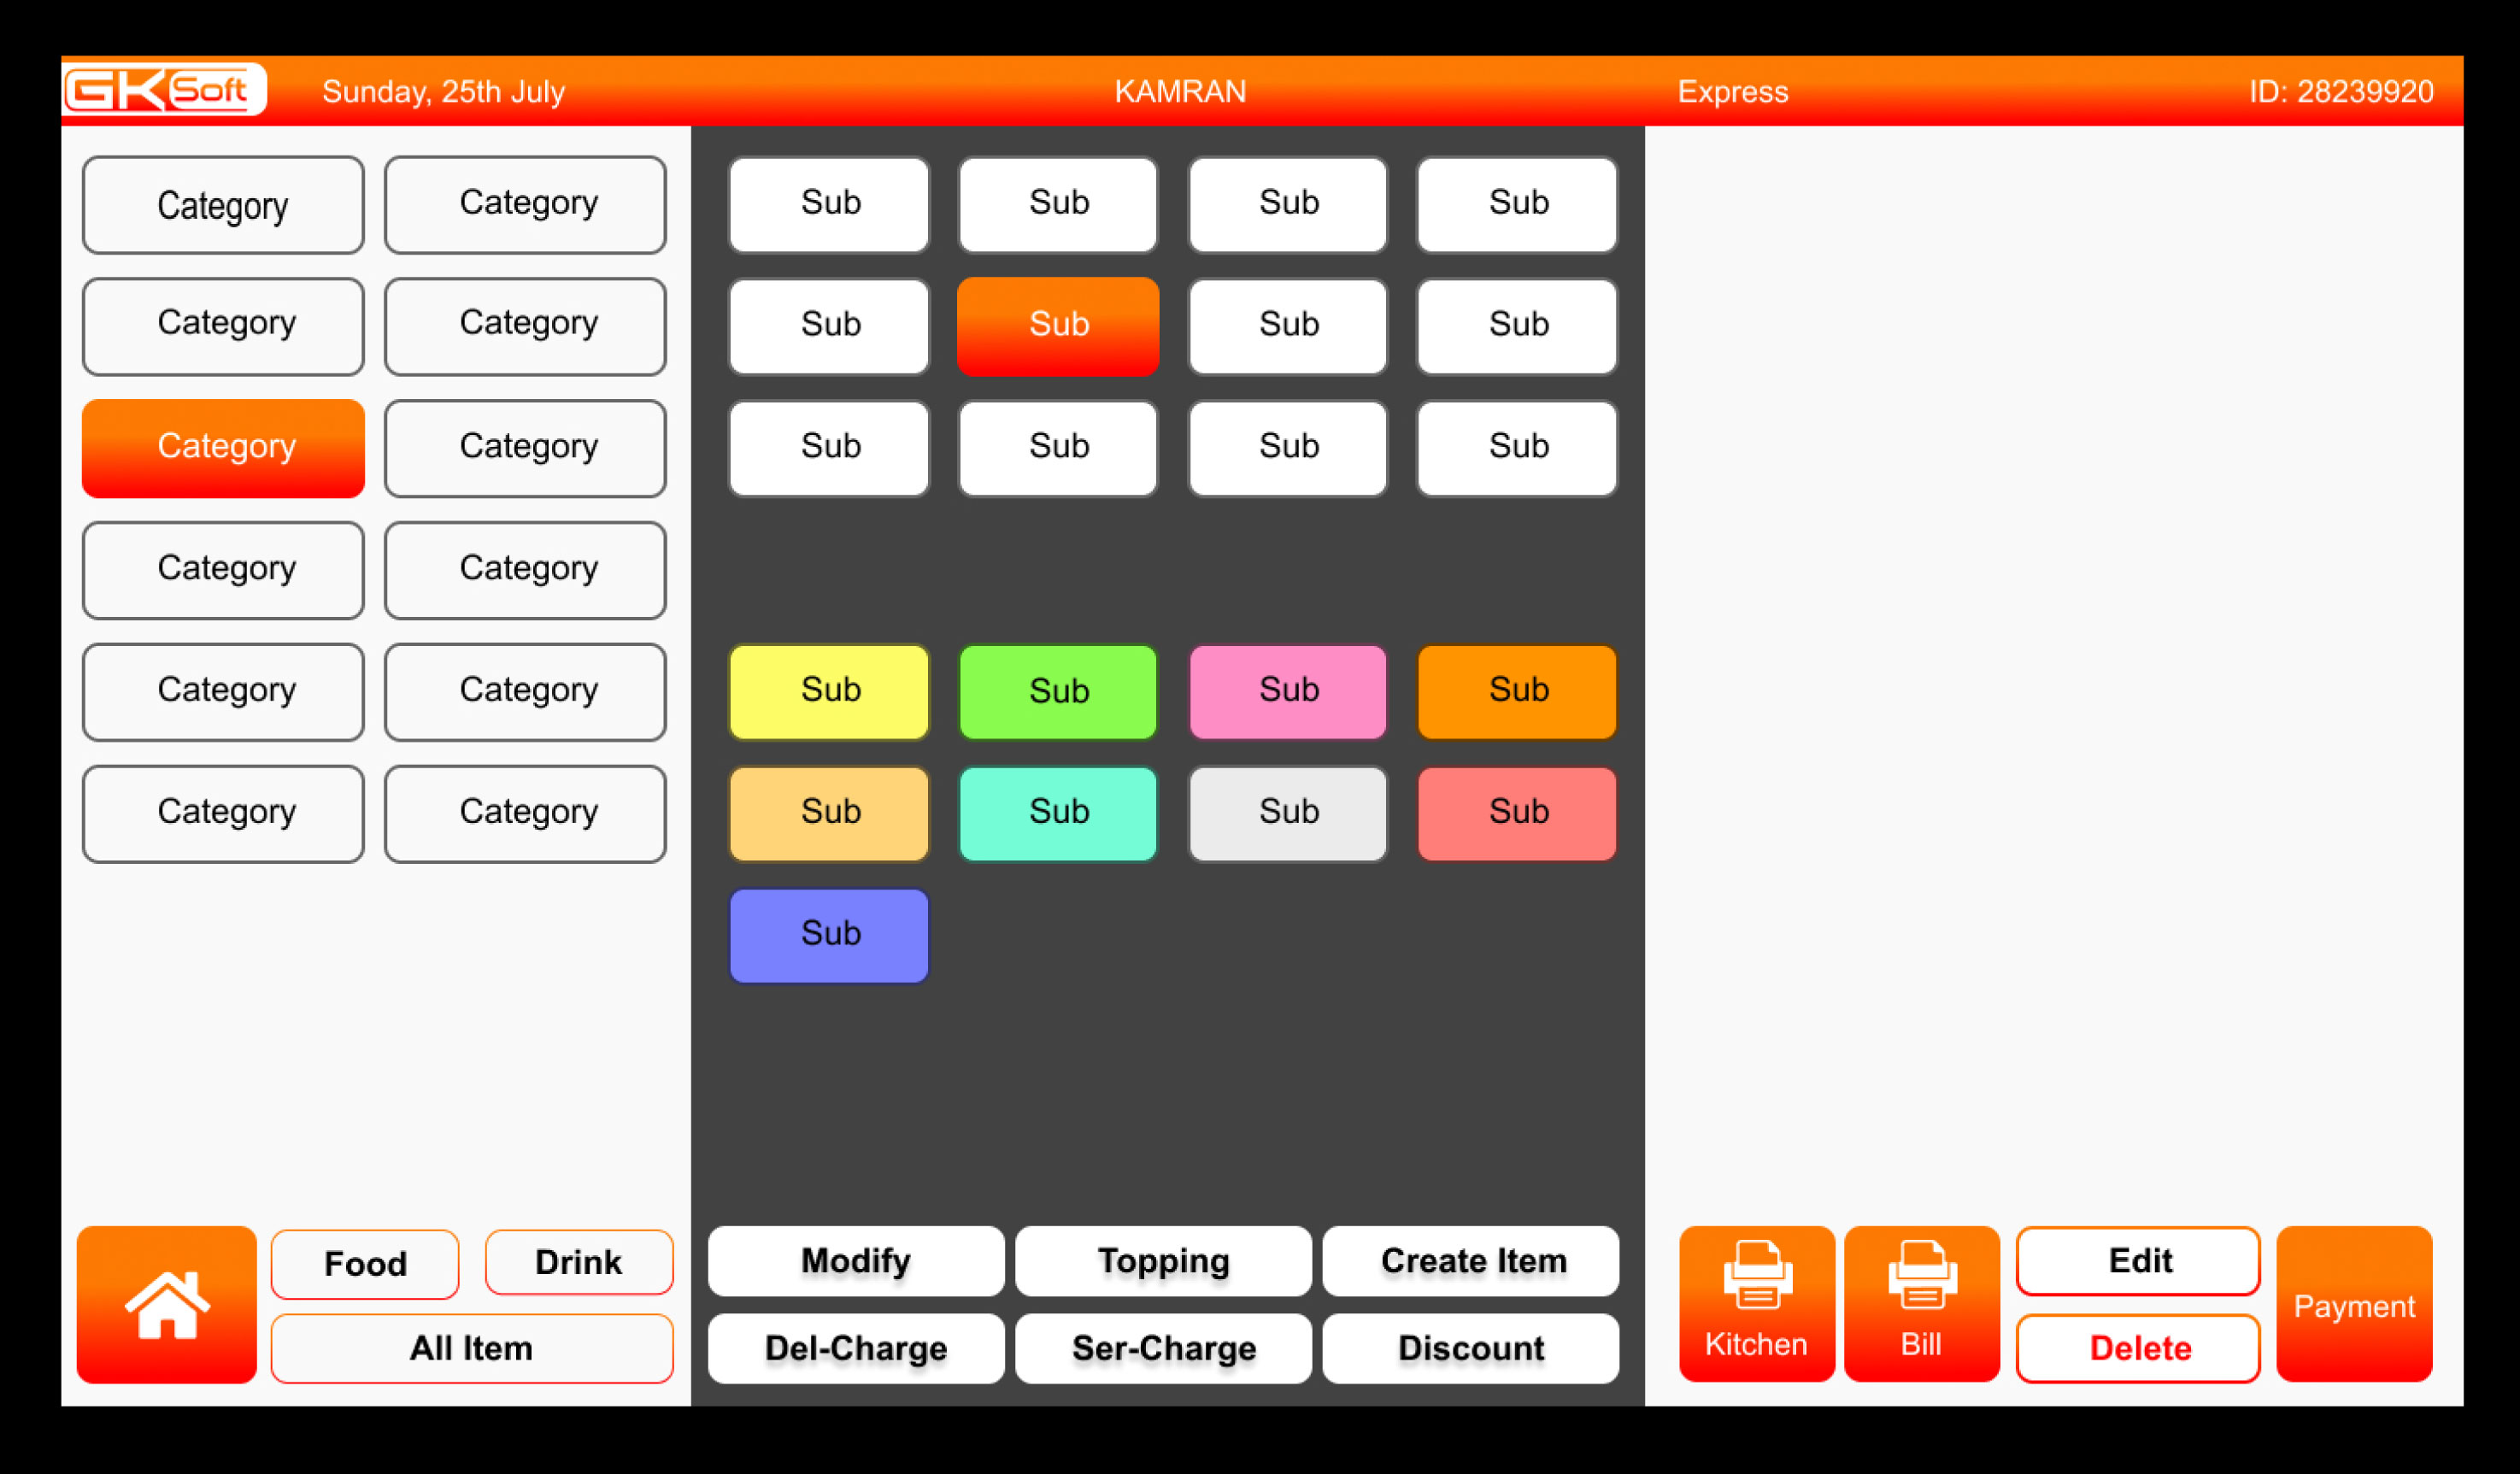Image resolution: width=2520 pixels, height=1474 pixels.
Task: Click the GKSoft logo
Action: point(165,90)
